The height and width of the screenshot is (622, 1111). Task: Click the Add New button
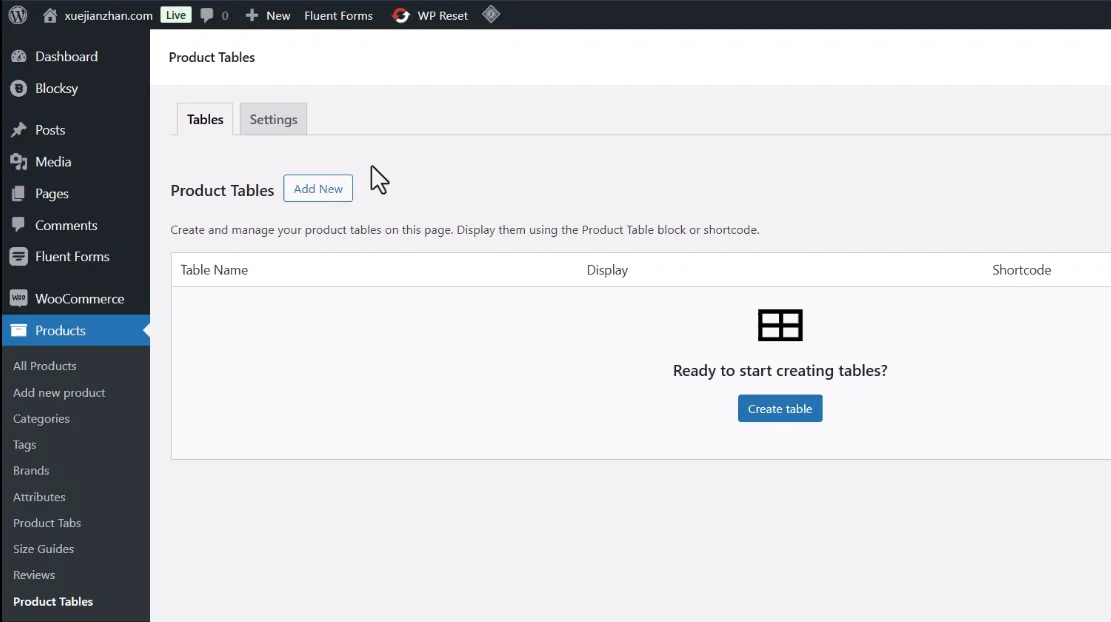click(x=318, y=188)
